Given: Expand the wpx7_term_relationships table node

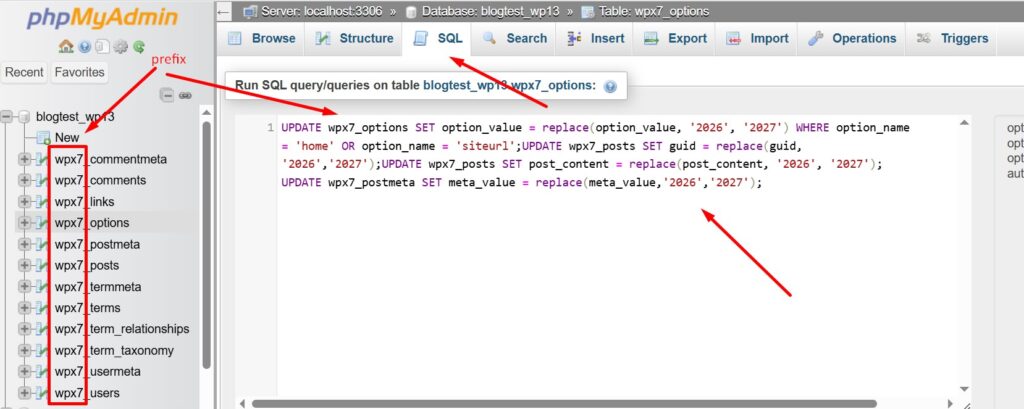Looking at the screenshot, I should (25, 329).
